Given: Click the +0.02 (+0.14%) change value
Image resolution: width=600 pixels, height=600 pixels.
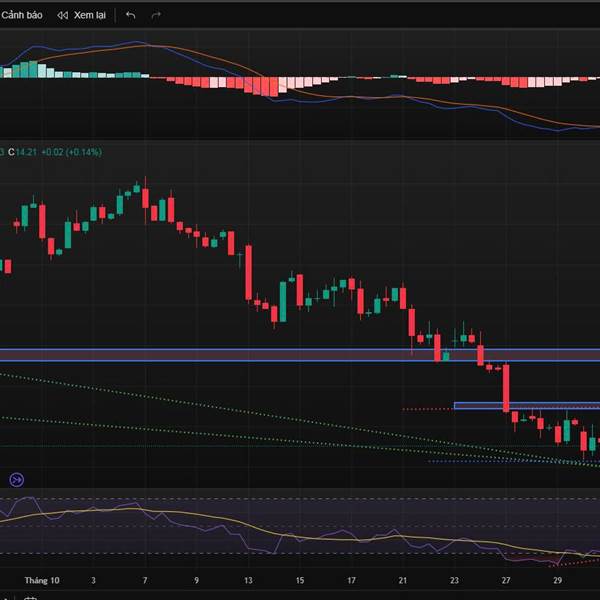Looking at the screenshot, I should (71, 152).
